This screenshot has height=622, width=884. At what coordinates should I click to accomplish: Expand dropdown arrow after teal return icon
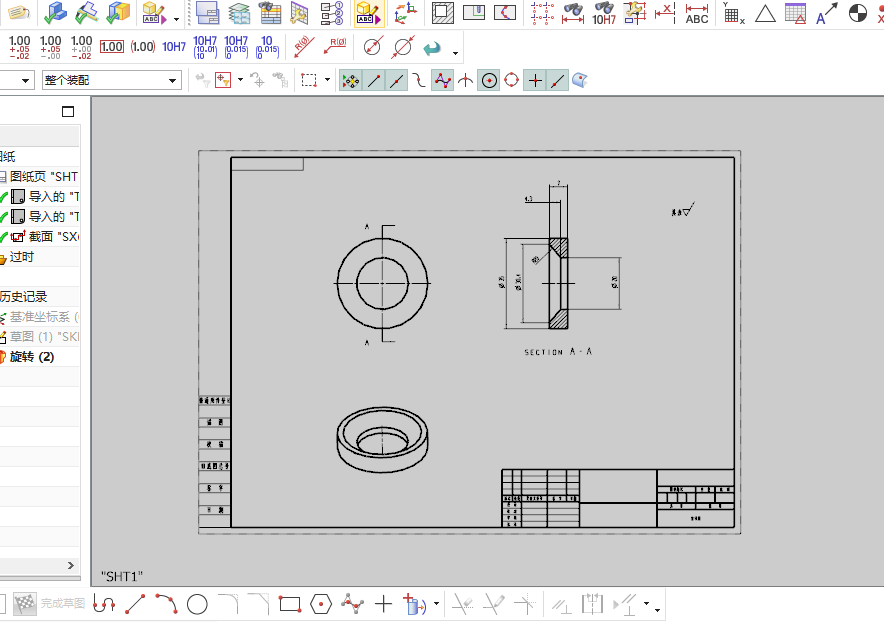click(456, 54)
